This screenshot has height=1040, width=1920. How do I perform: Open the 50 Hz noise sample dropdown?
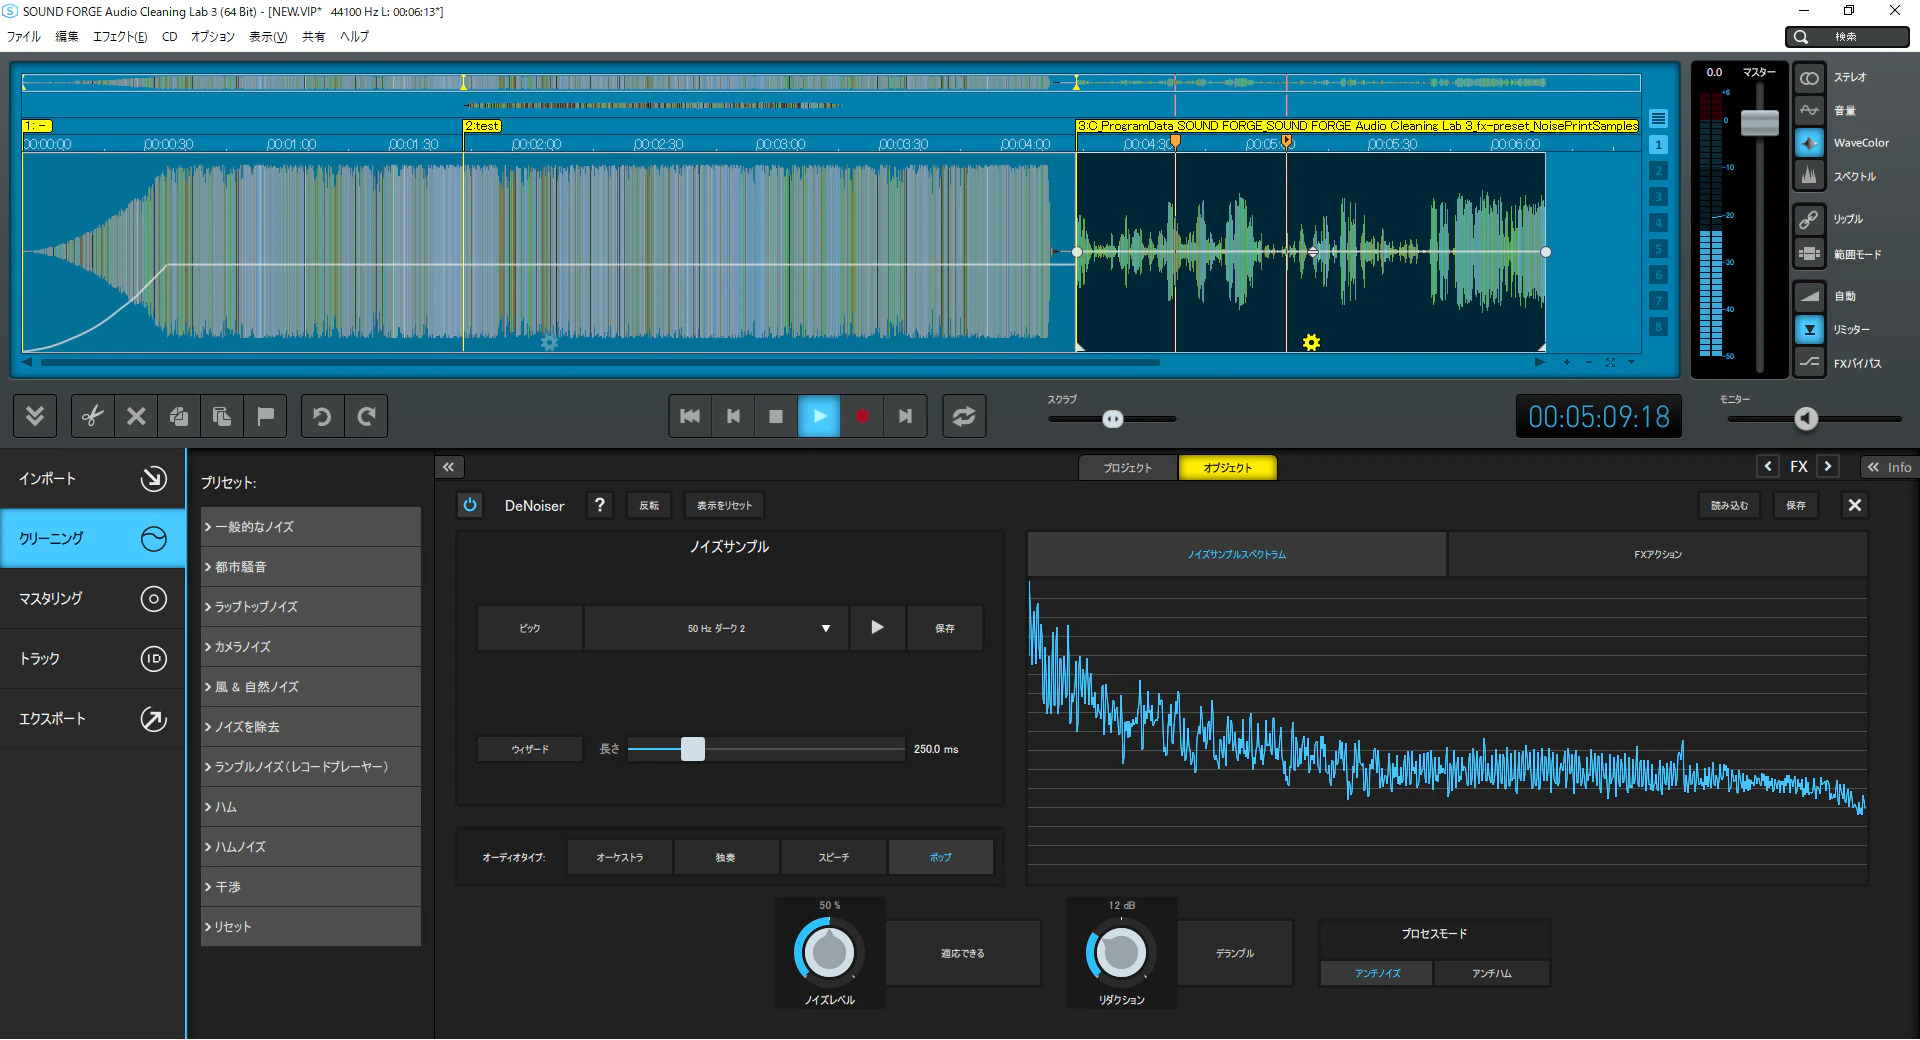coord(716,628)
